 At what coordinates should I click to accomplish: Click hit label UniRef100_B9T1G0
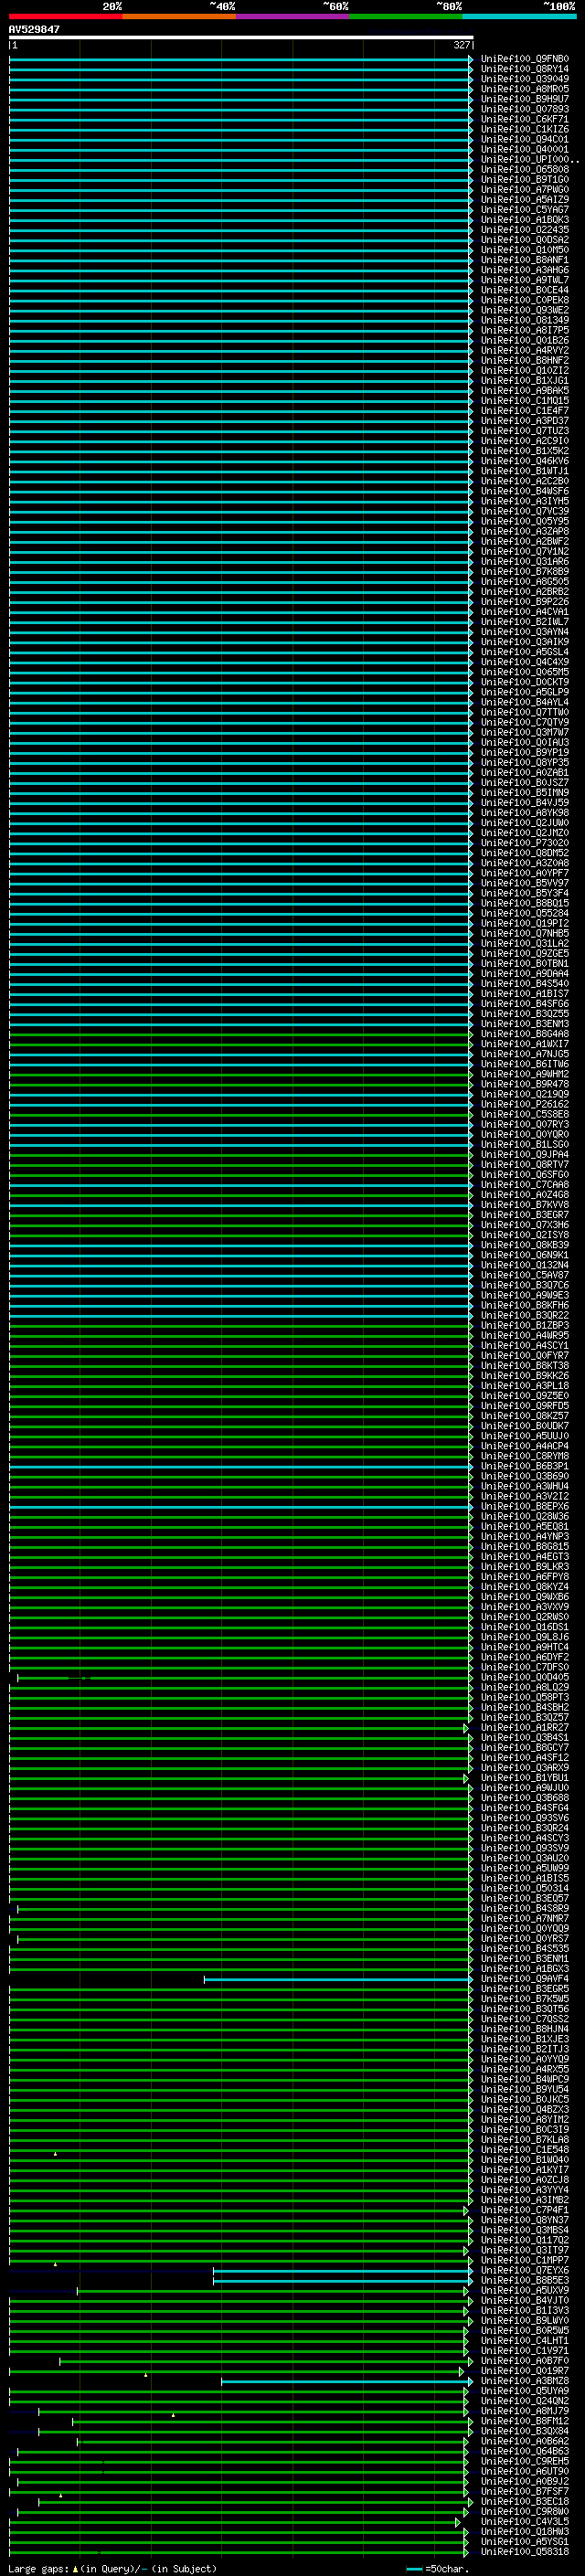tap(525, 179)
